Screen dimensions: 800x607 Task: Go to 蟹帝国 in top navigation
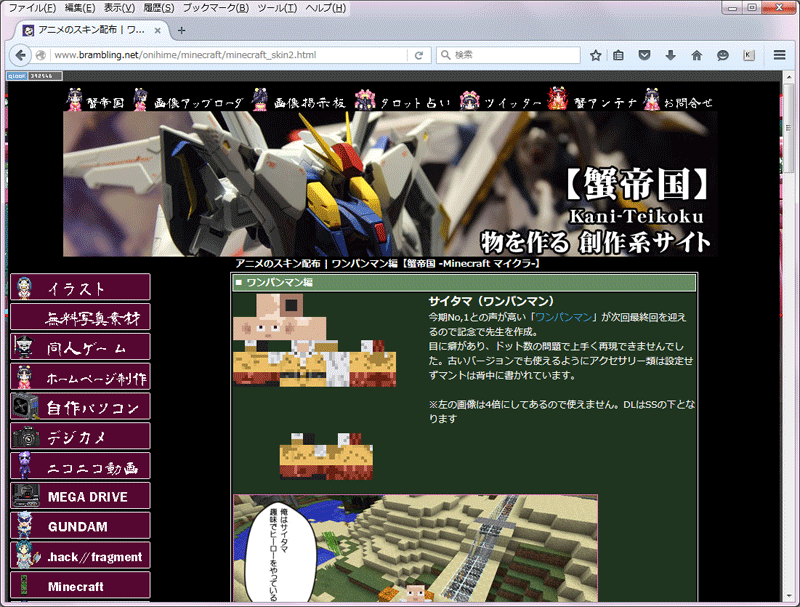[x=96, y=100]
